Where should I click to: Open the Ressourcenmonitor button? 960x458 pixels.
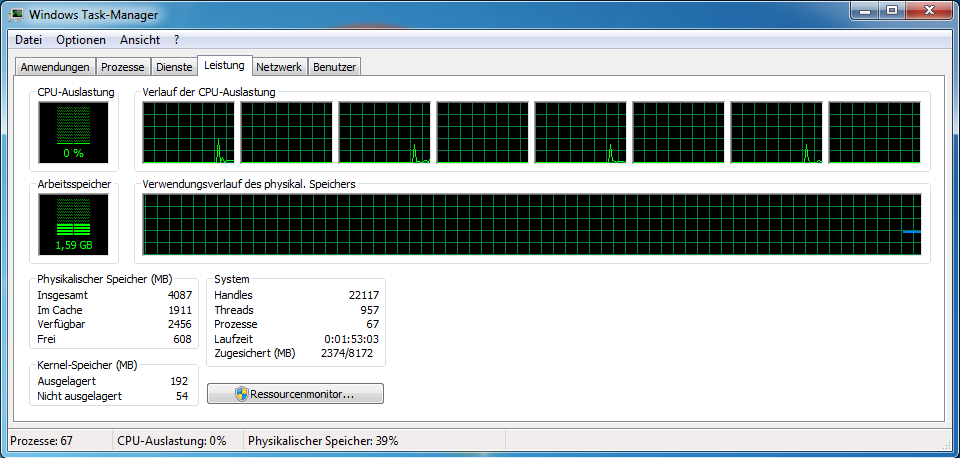click(x=296, y=394)
